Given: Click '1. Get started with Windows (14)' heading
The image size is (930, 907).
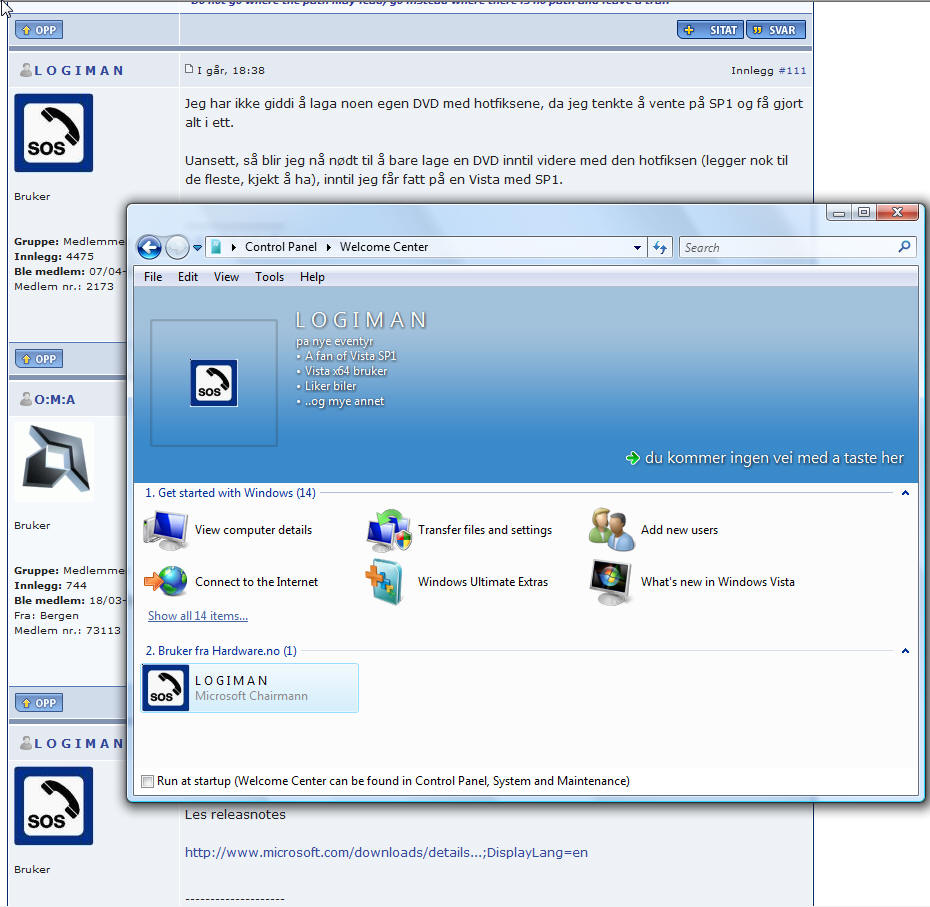Looking at the screenshot, I should pyautogui.click(x=230, y=493).
